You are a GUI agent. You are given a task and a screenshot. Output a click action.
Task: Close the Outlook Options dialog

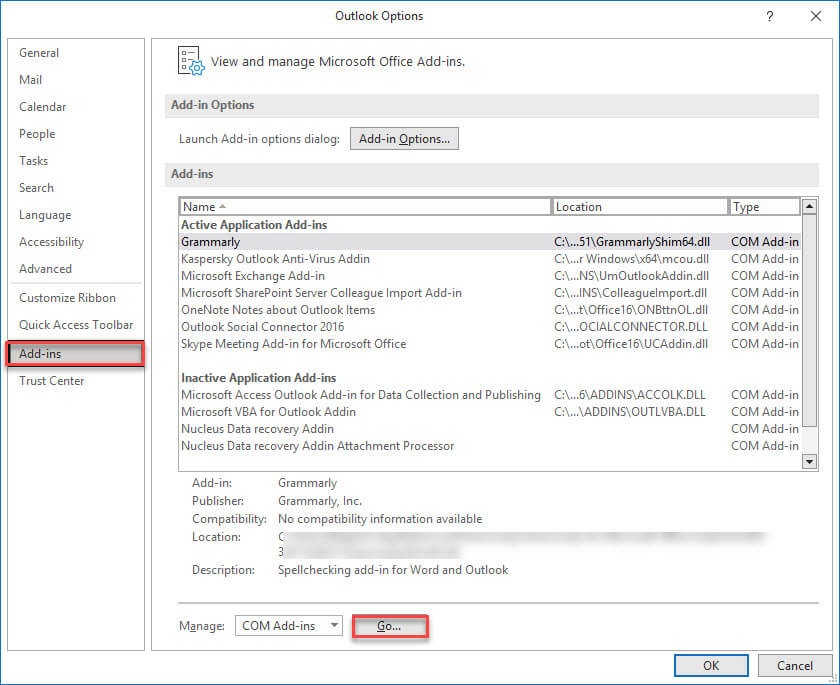tap(815, 16)
